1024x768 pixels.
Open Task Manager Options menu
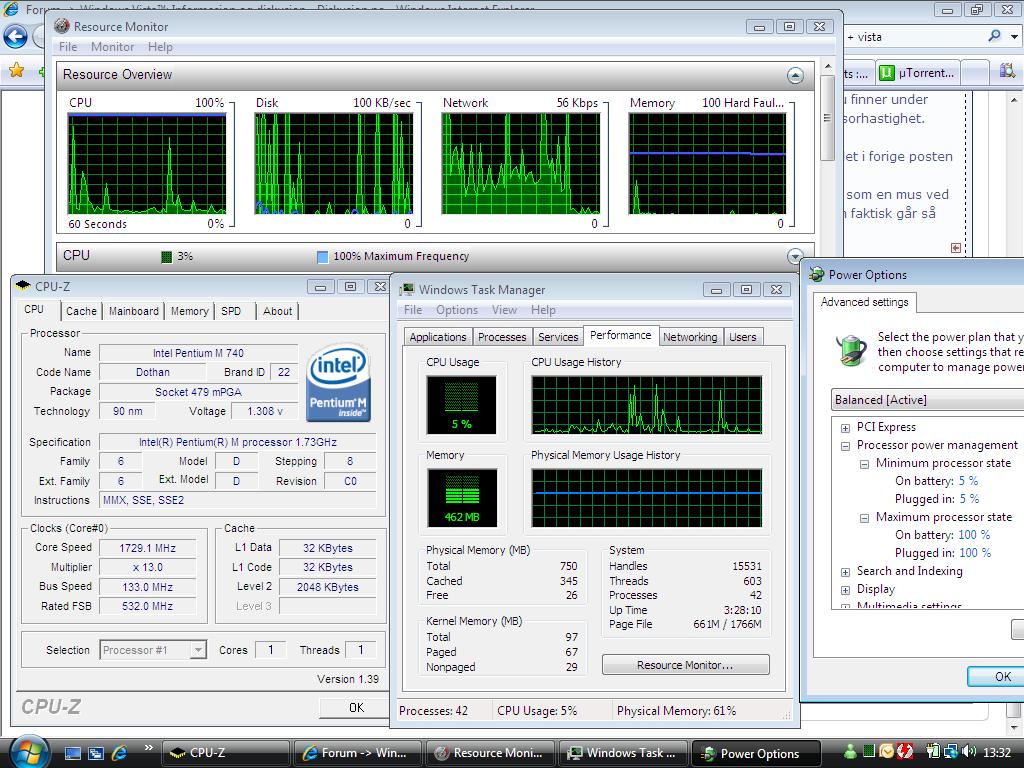pyautogui.click(x=456, y=310)
